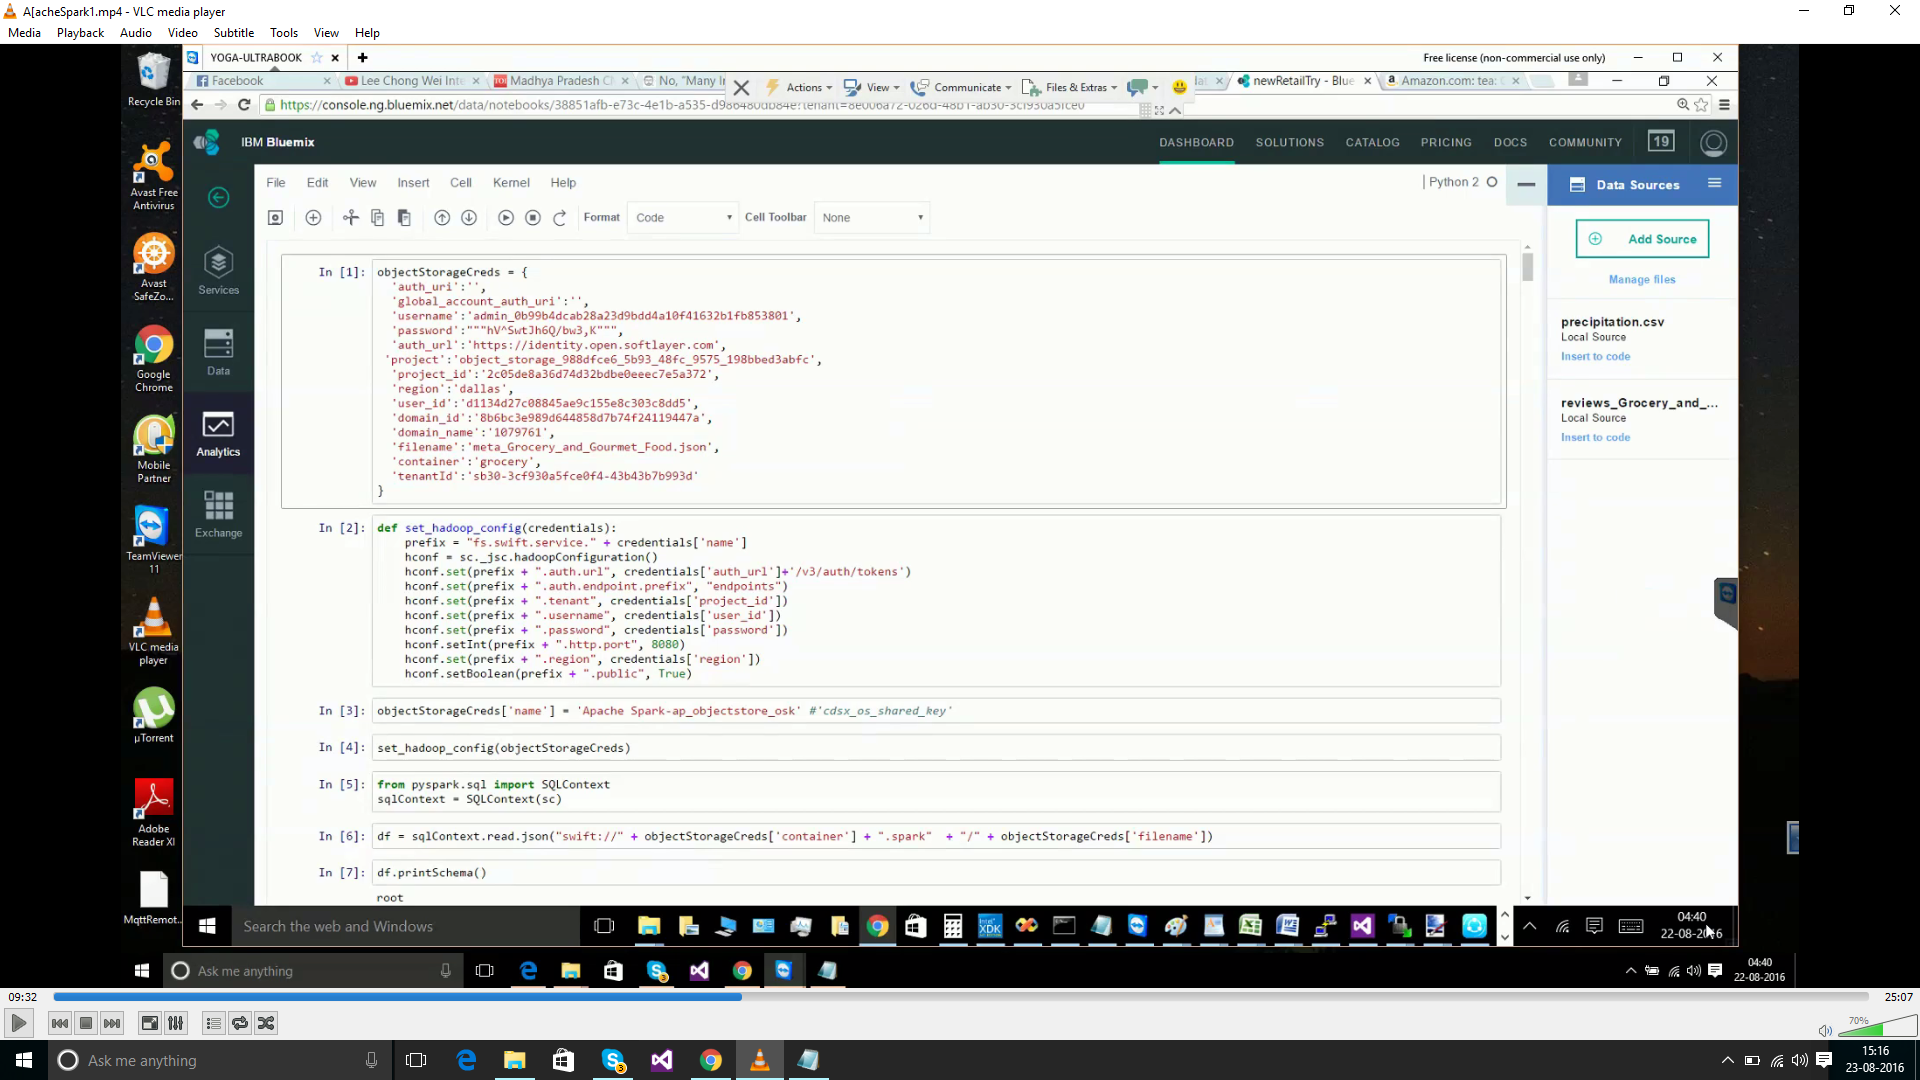Stop video playback

point(86,1023)
